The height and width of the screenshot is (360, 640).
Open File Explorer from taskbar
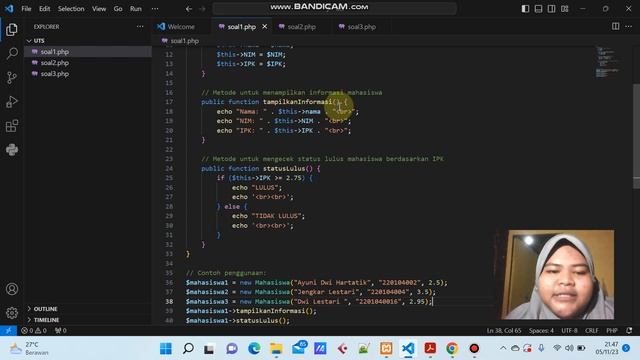click(276, 349)
